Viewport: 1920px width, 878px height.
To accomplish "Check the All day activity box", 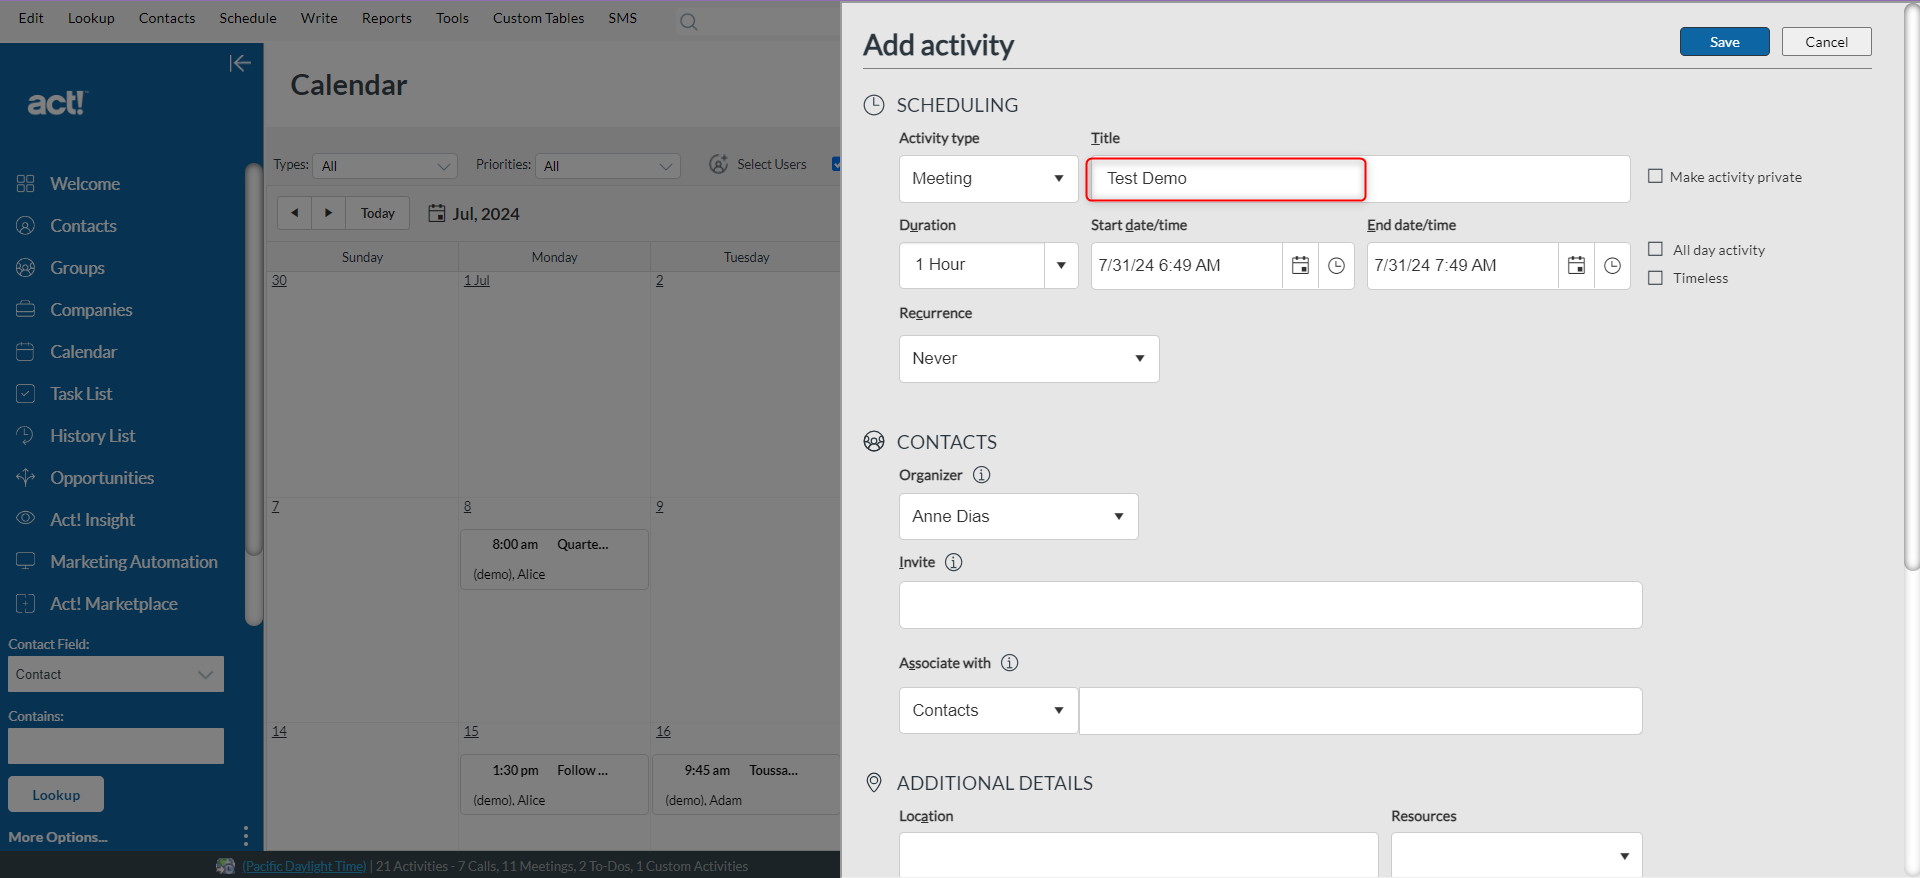I will point(1655,250).
